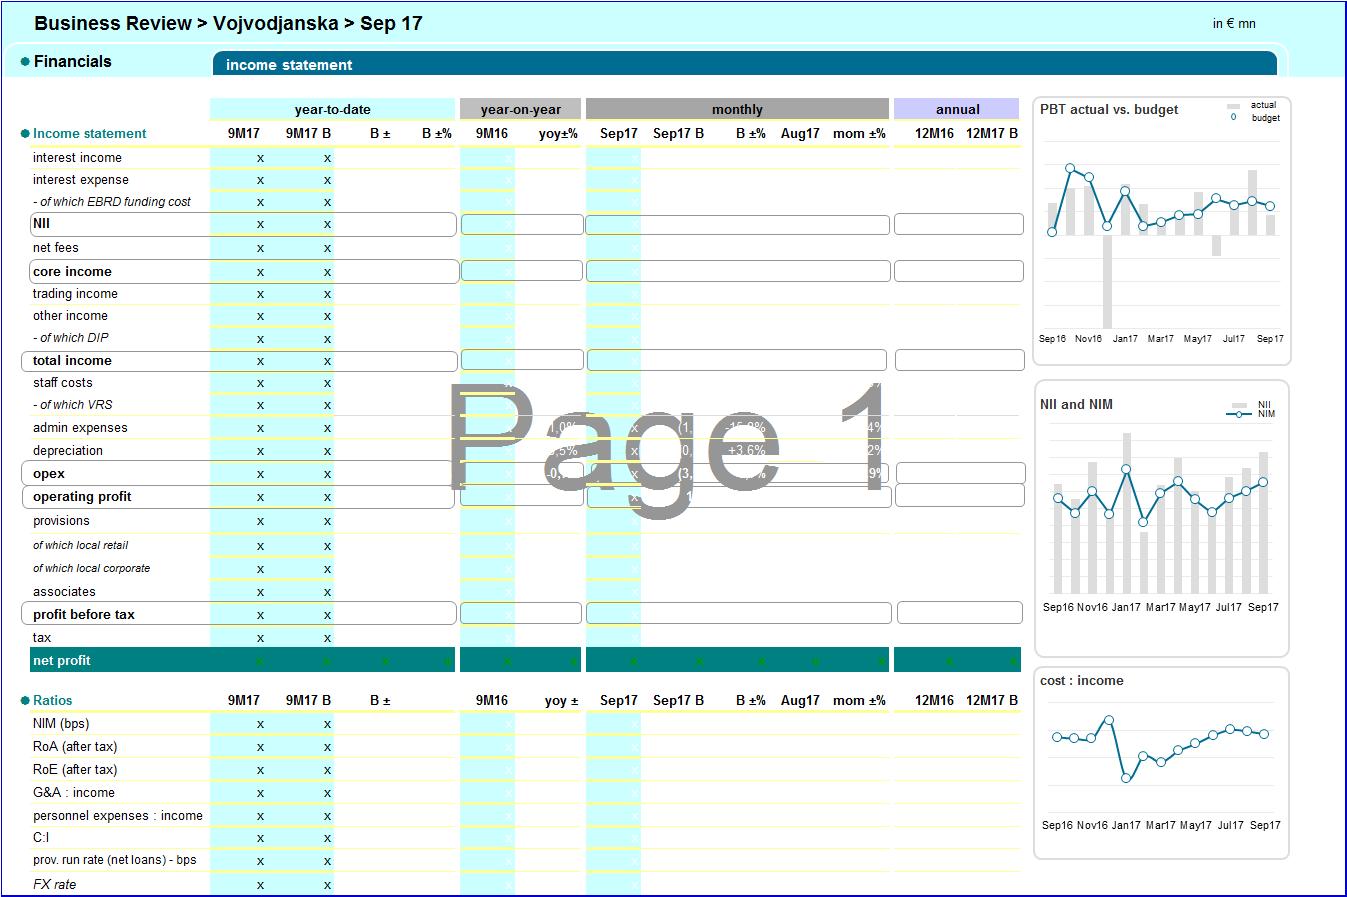Click the '- of which VRS' row label
The width and height of the screenshot is (1347, 897).
(73, 404)
